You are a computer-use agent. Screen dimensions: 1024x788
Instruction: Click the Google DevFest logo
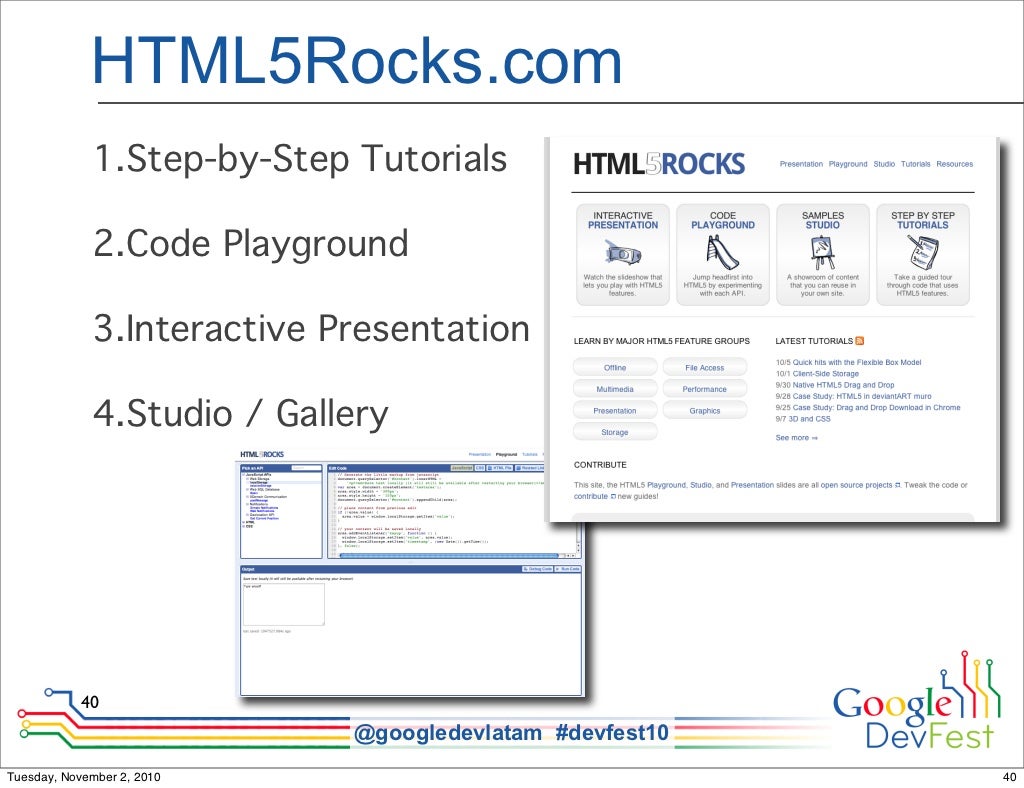point(916,702)
